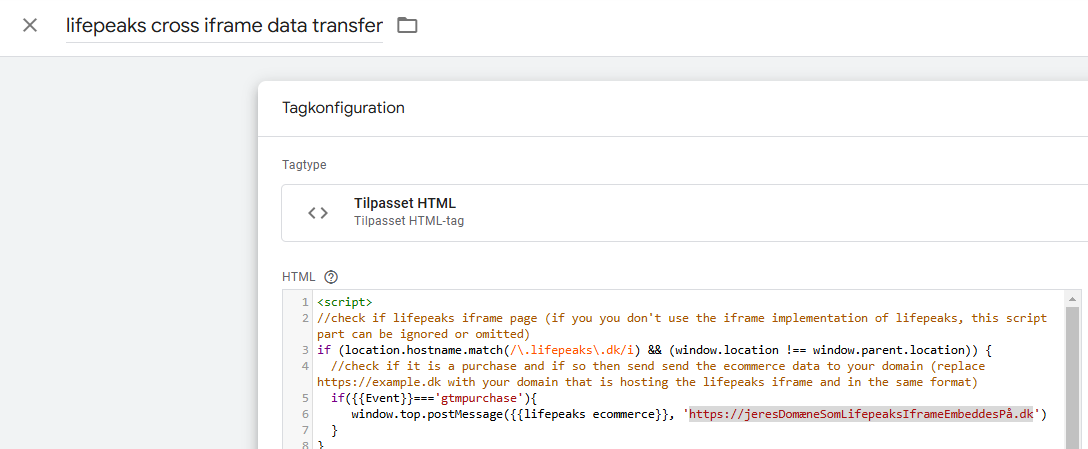Image resolution: width=1088 pixels, height=449 pixels.
Task: Edit the tag name 'lifepeaks cross iframe data transfer'
Action: [224, 26]
